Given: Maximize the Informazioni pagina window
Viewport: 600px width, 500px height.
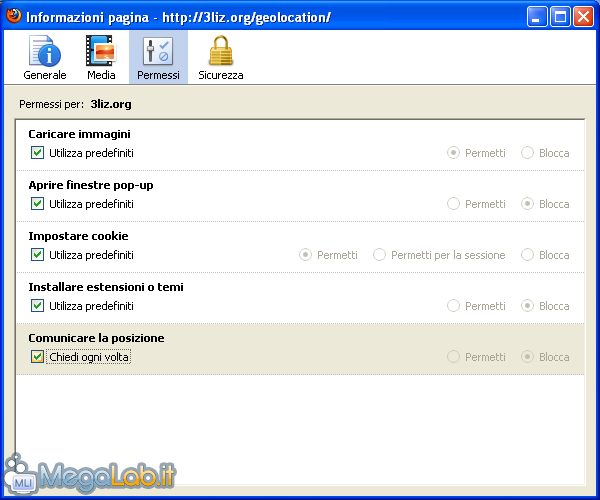Looking at the screenshot, I should click(560, 16).
